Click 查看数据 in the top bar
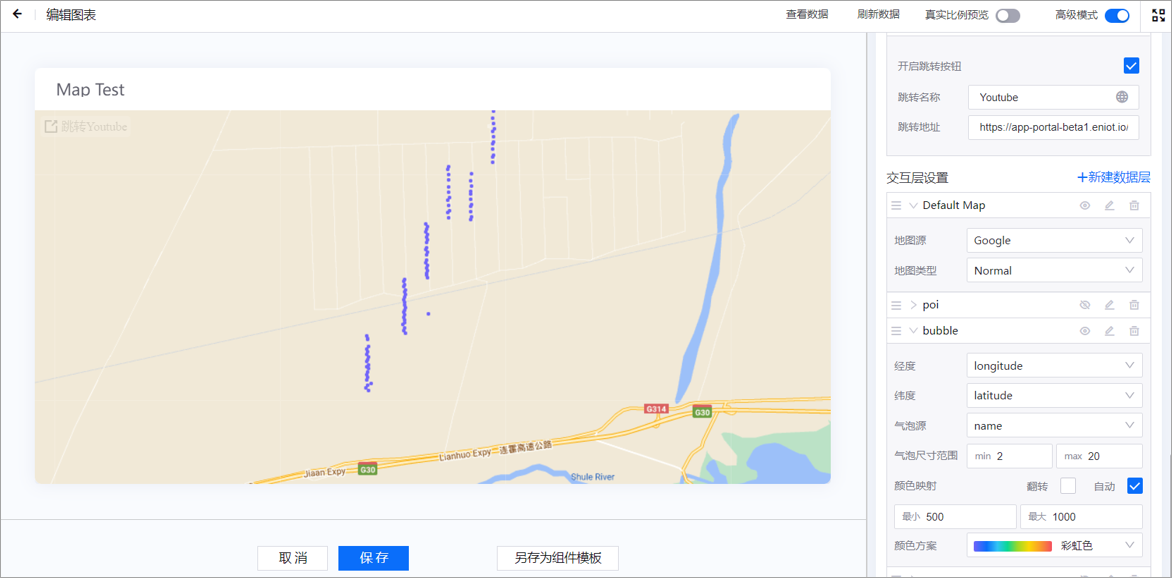This screenshot has height=578, width=1172. [806, 15]
